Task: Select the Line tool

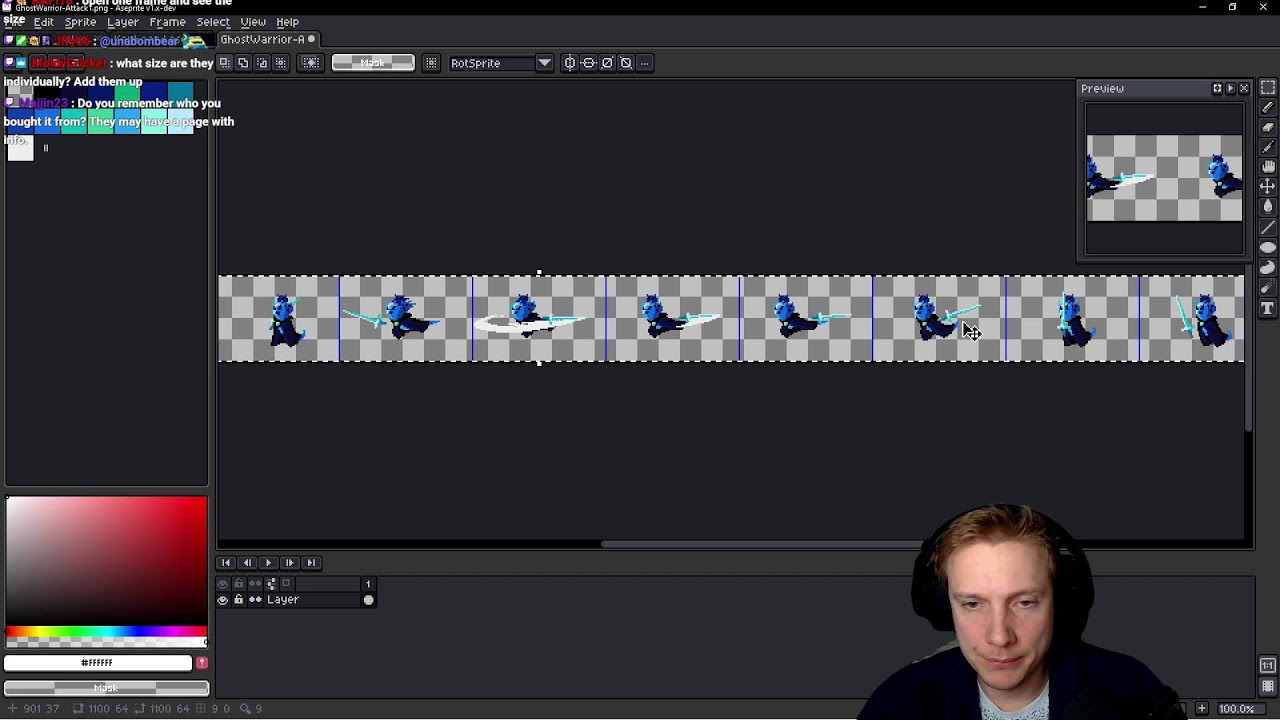Action: [x=1268, y=228]
